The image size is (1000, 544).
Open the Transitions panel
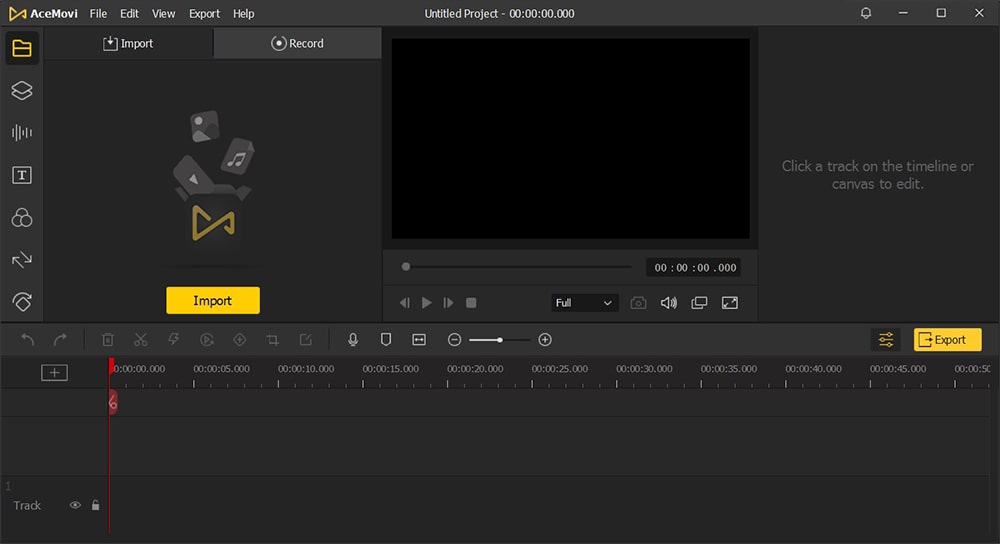(22, 260)
